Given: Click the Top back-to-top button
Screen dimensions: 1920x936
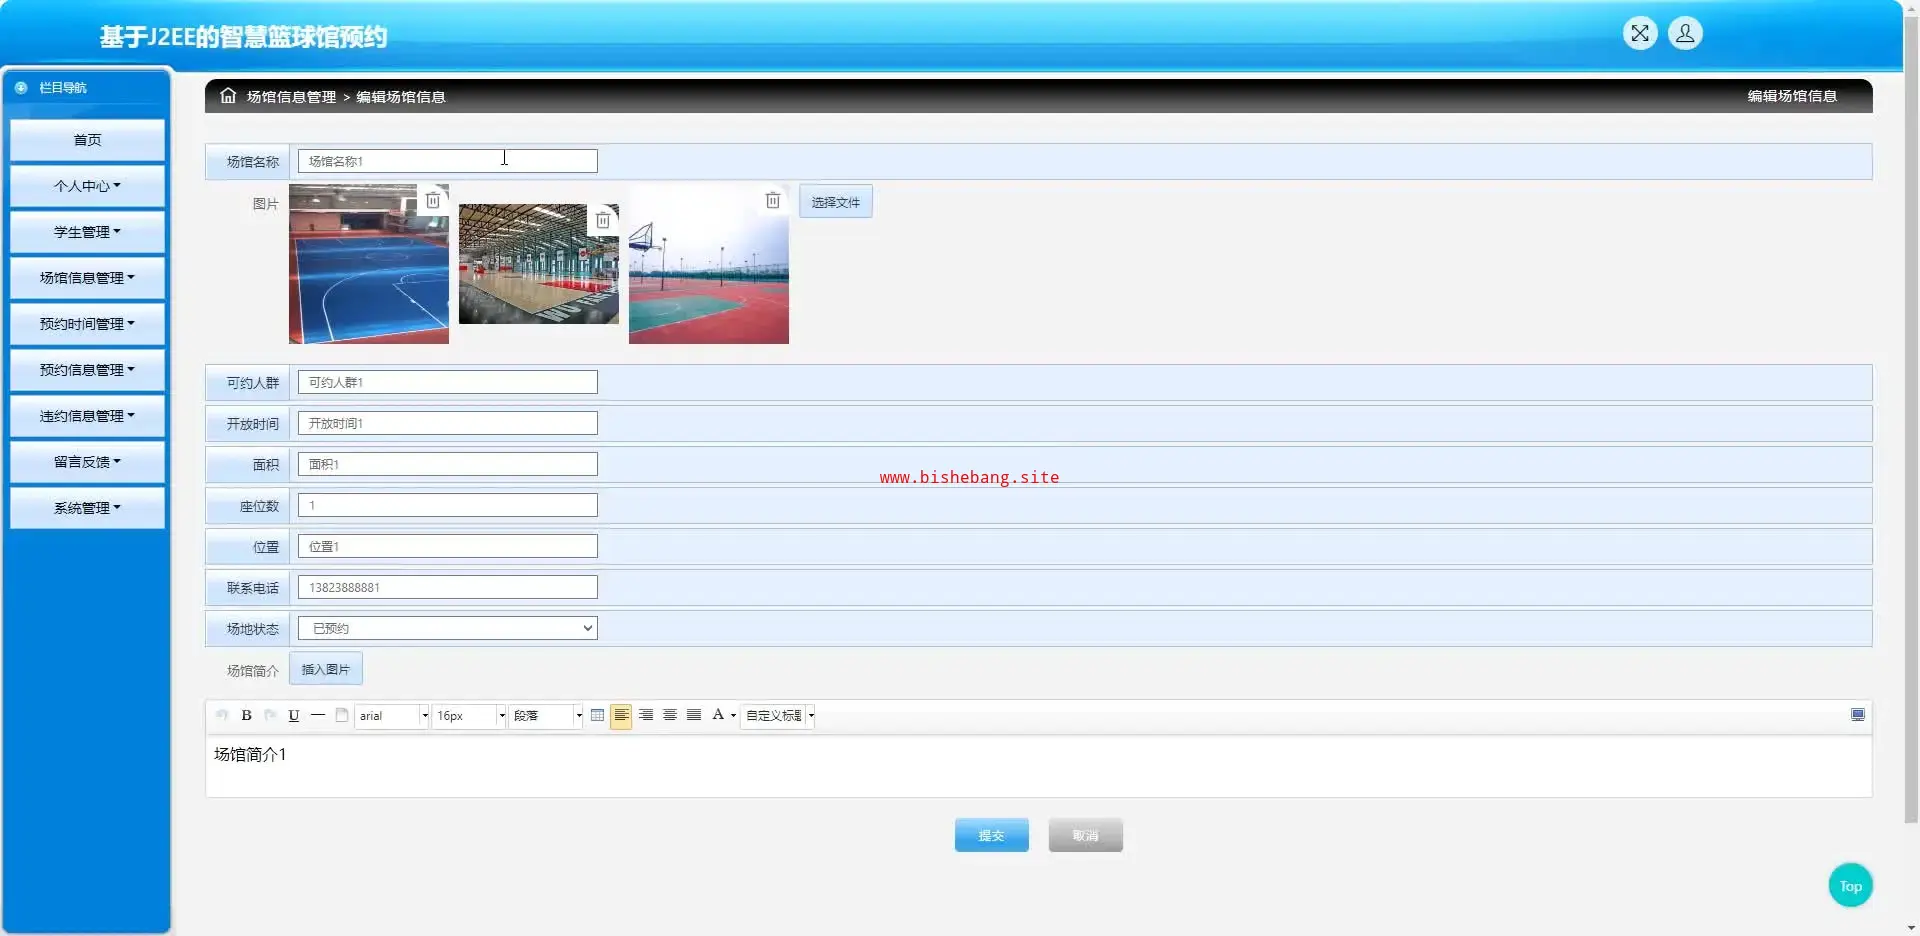Looking at the screenshot, I should click(x=1851, y=886).
